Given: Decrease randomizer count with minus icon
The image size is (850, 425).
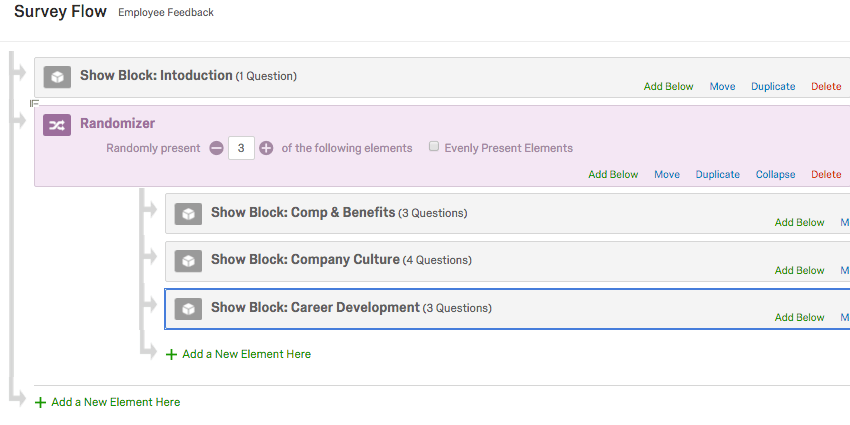Looking at the screenshot, I should [217, 148].
